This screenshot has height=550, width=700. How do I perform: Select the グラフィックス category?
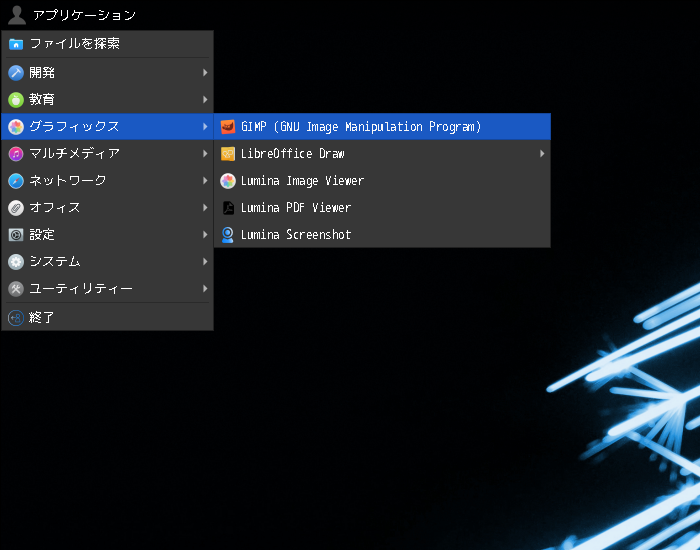coord(108,127)
